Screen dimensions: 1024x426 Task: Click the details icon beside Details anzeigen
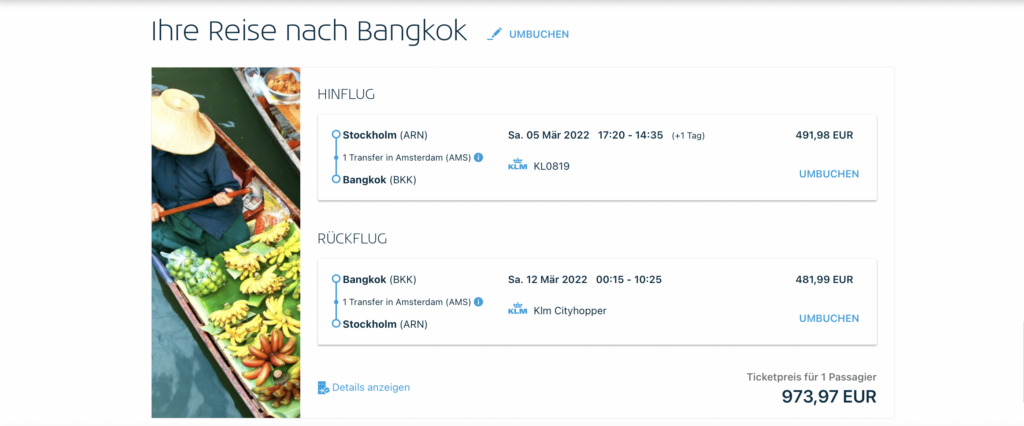tap(323, 388)
